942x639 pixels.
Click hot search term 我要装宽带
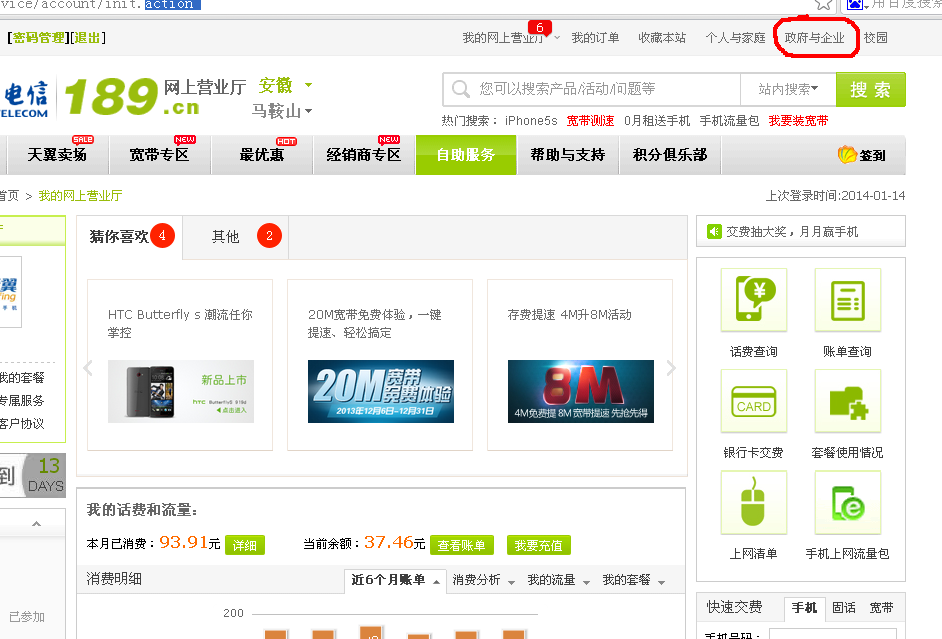(x=798, y=121)
